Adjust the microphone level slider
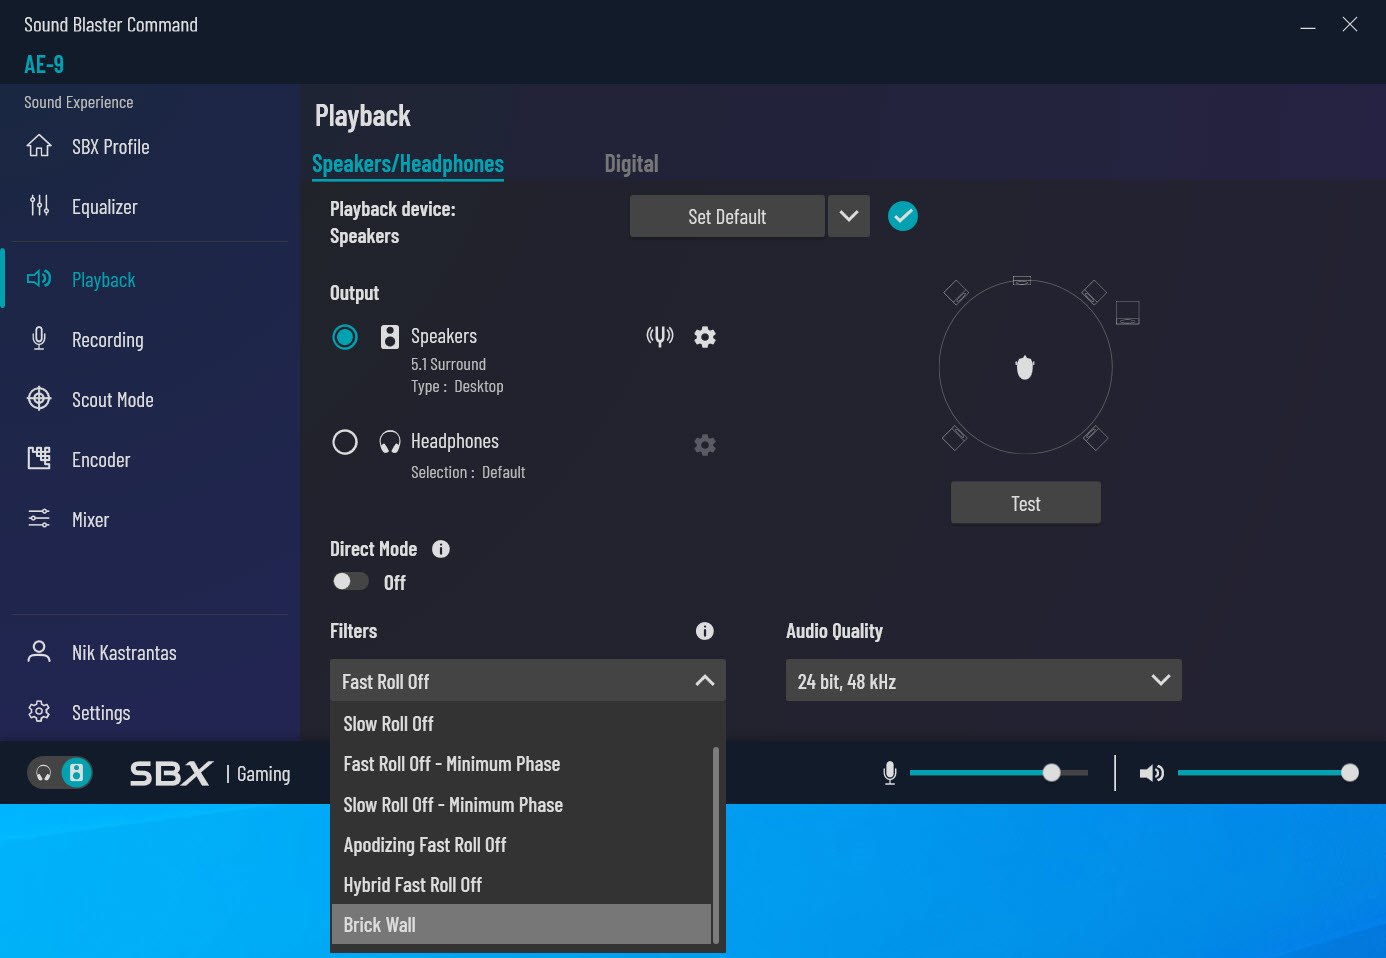 pyautogui.click(x=999, y=773)
